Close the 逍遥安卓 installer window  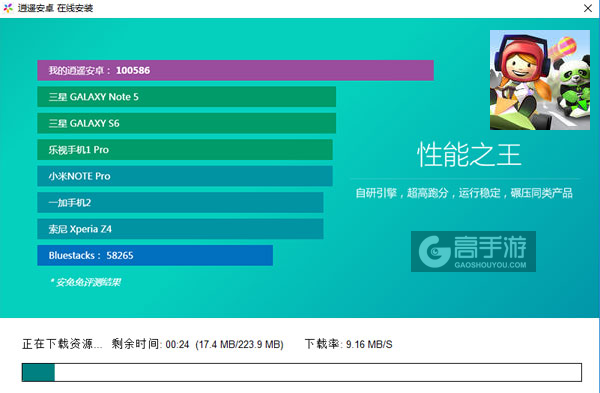588,8
